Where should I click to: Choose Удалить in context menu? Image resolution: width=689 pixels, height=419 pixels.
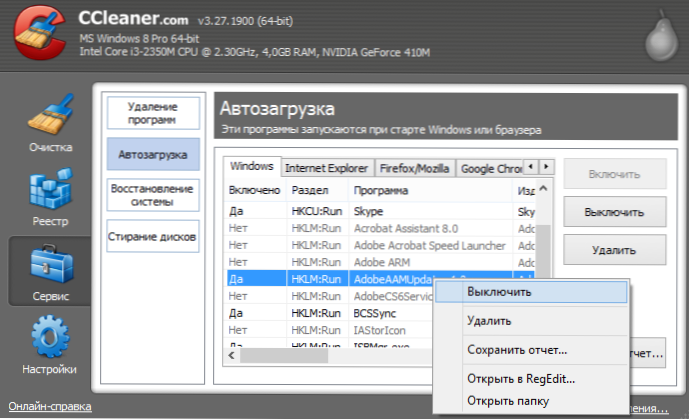531,321
